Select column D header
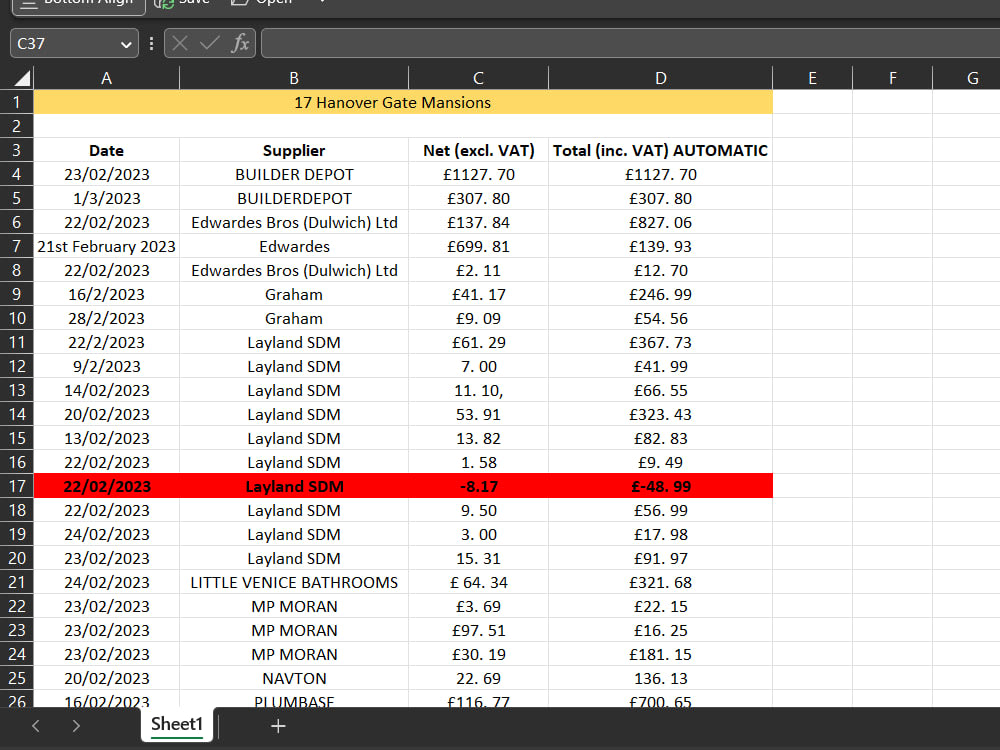 [661, 78]
